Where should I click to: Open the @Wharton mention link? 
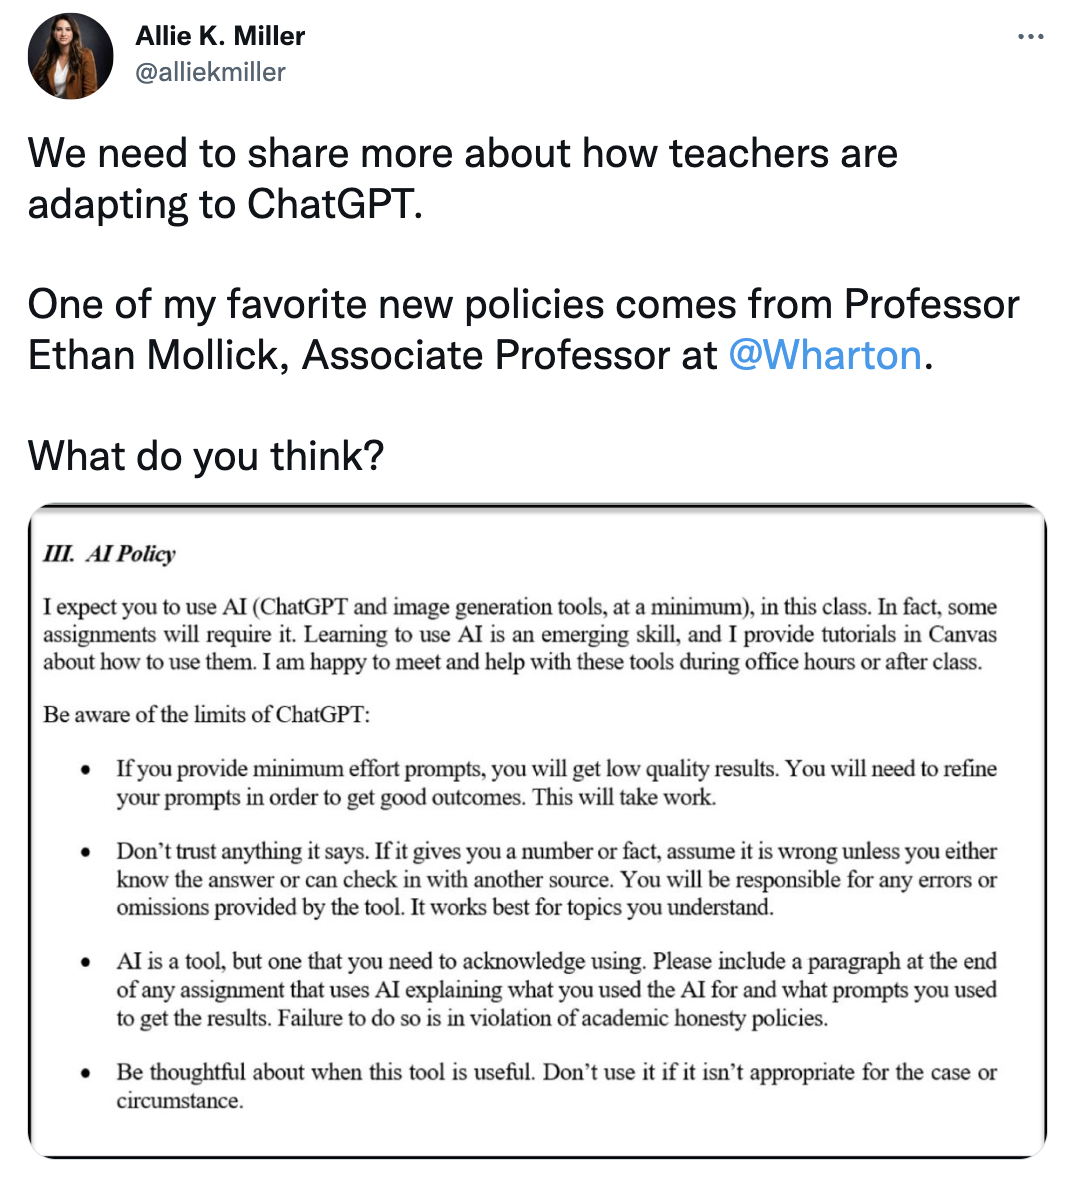[824, 355]
